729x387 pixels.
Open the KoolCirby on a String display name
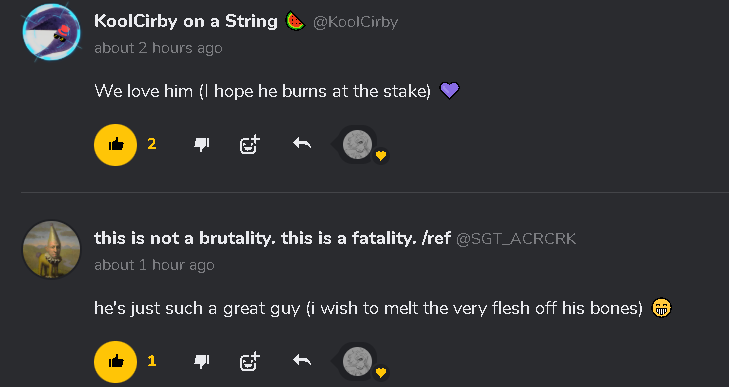(x=186, y=21)
